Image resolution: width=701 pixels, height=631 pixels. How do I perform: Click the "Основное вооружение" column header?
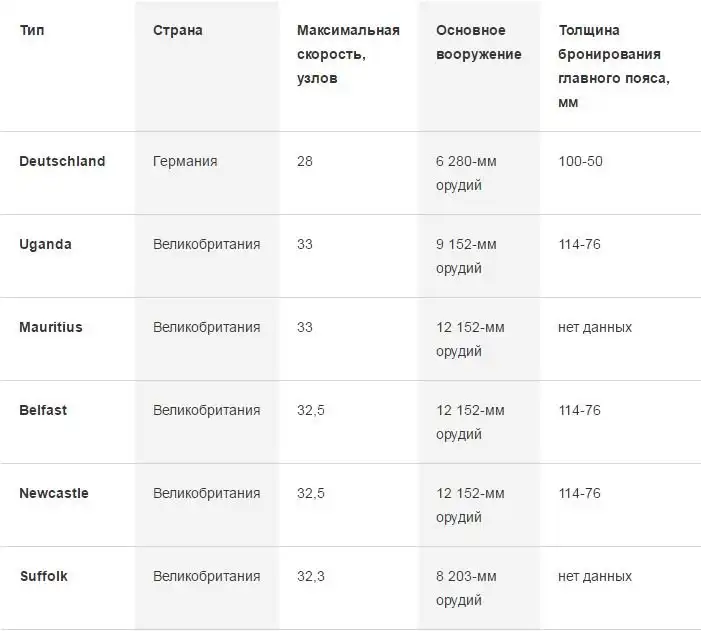click(x=478, y=42)
